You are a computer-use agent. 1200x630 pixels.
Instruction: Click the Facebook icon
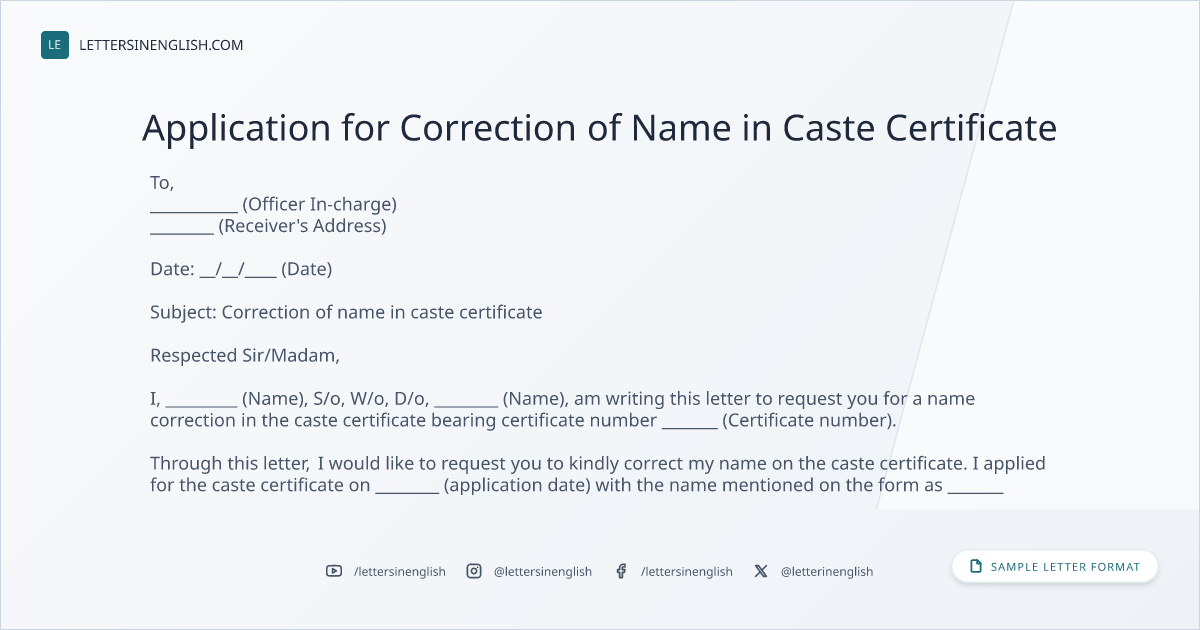coord(621,571)
